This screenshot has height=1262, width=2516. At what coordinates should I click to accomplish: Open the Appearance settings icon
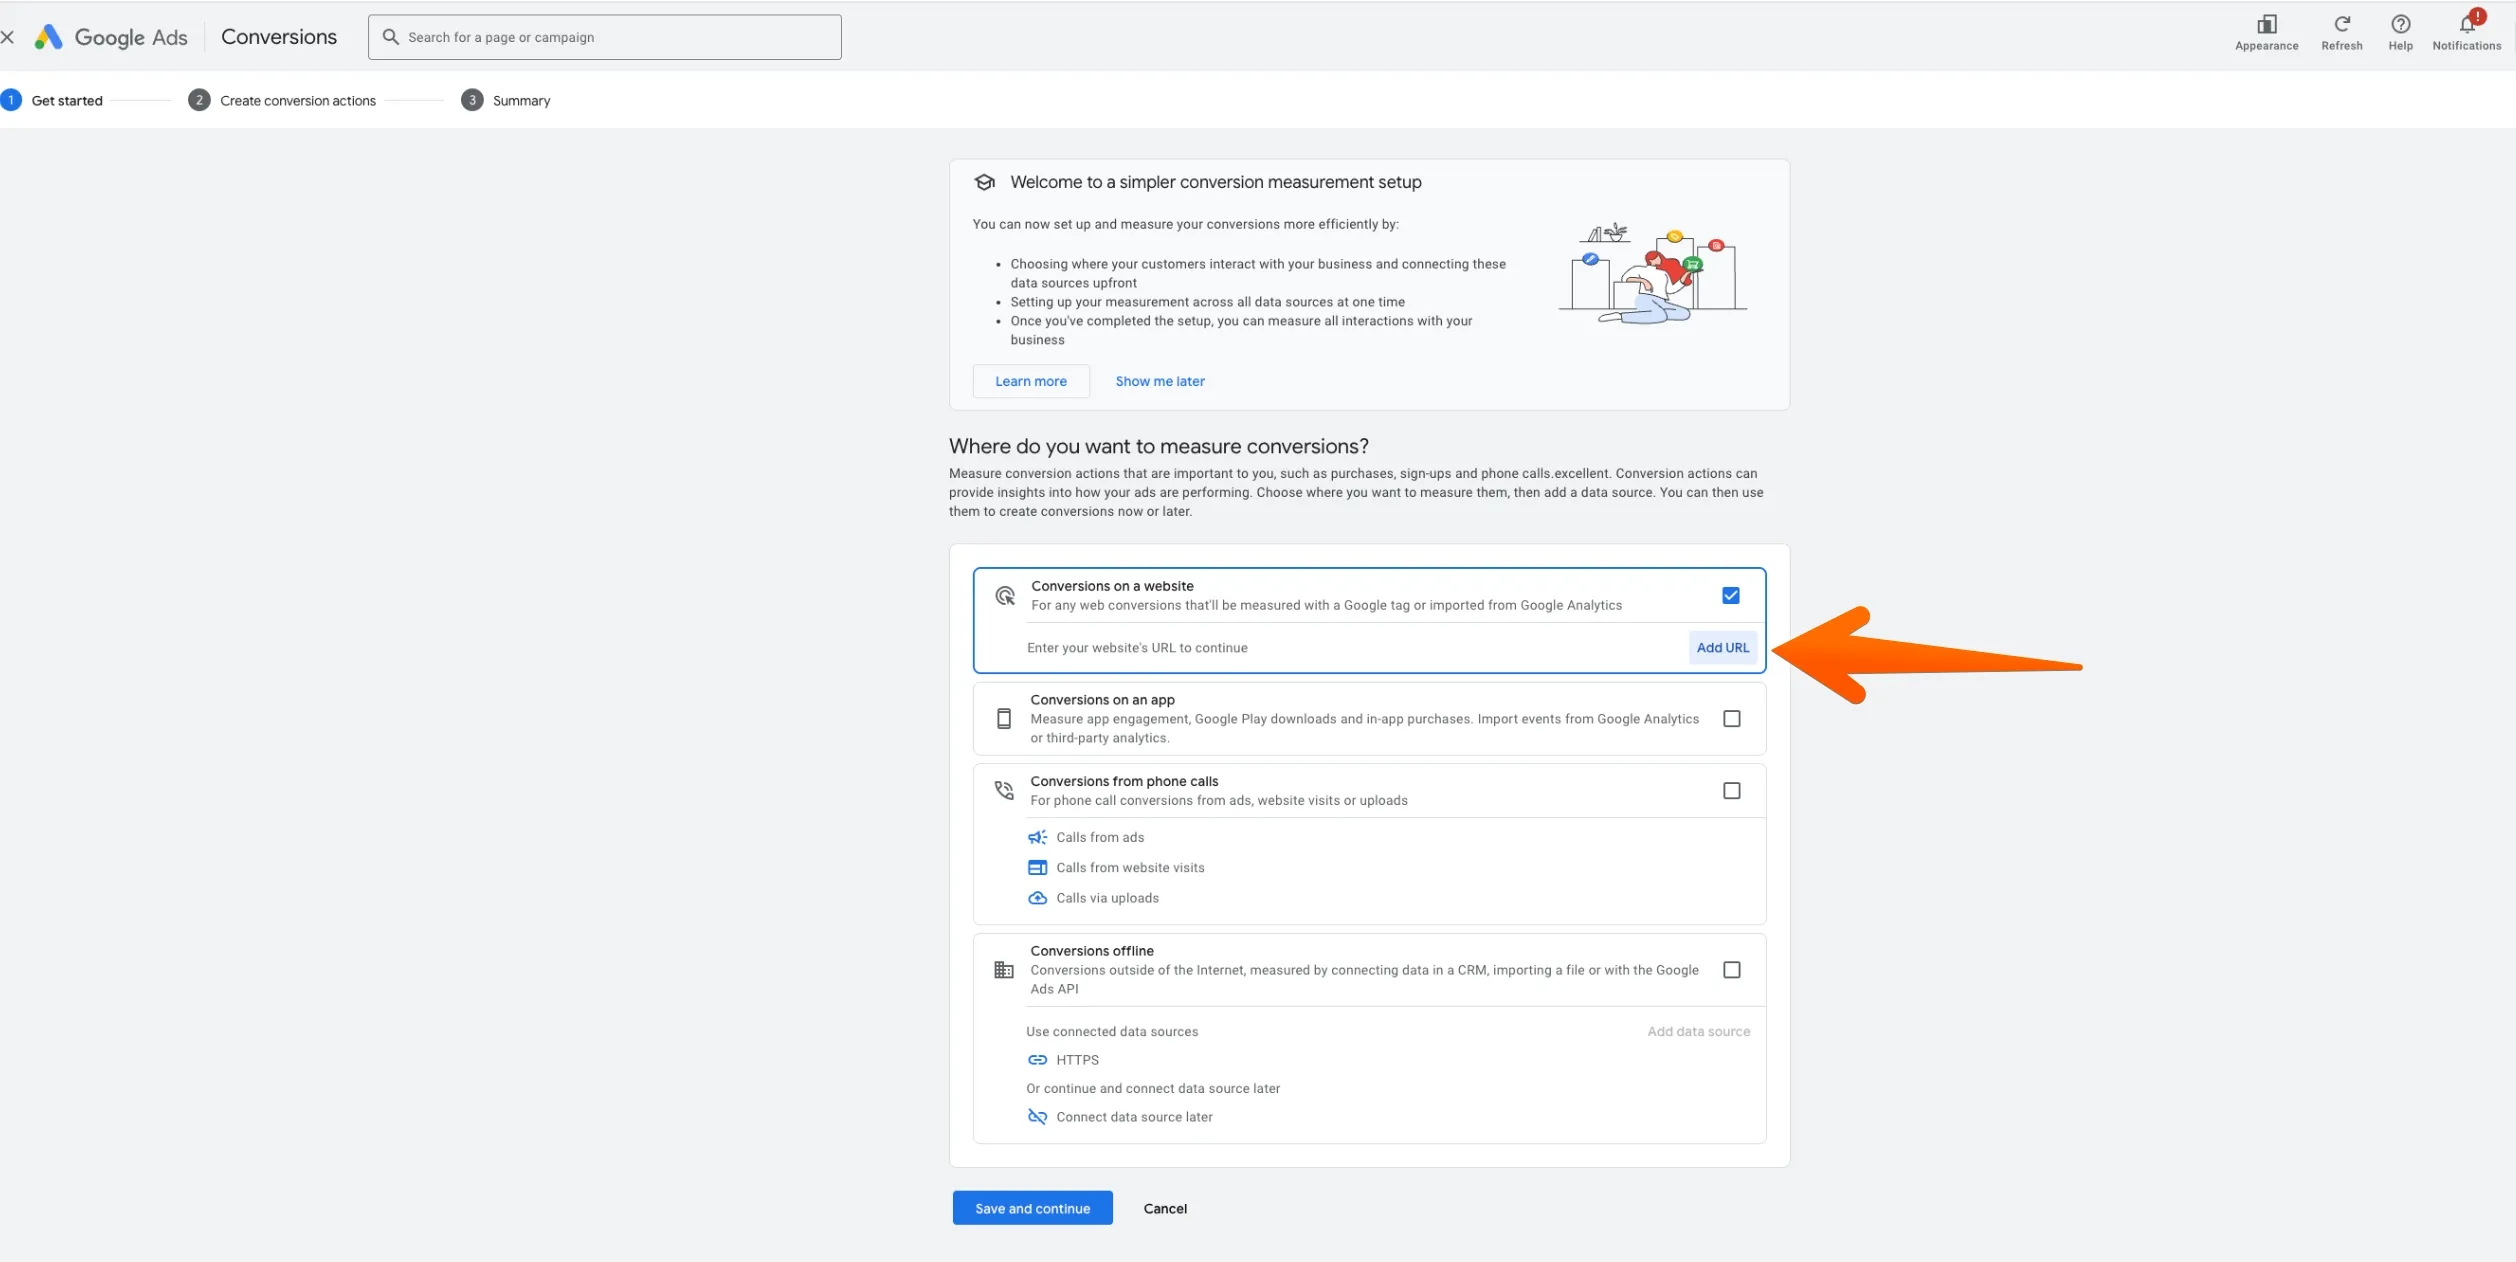coord(2266,24)
